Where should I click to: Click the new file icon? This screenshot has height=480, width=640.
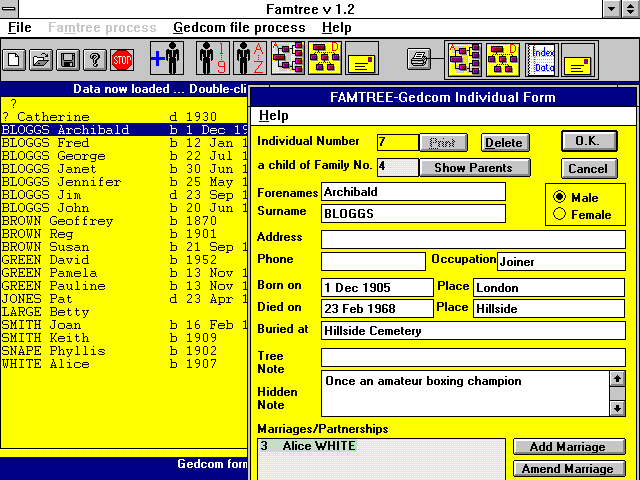tap(15, 60)
